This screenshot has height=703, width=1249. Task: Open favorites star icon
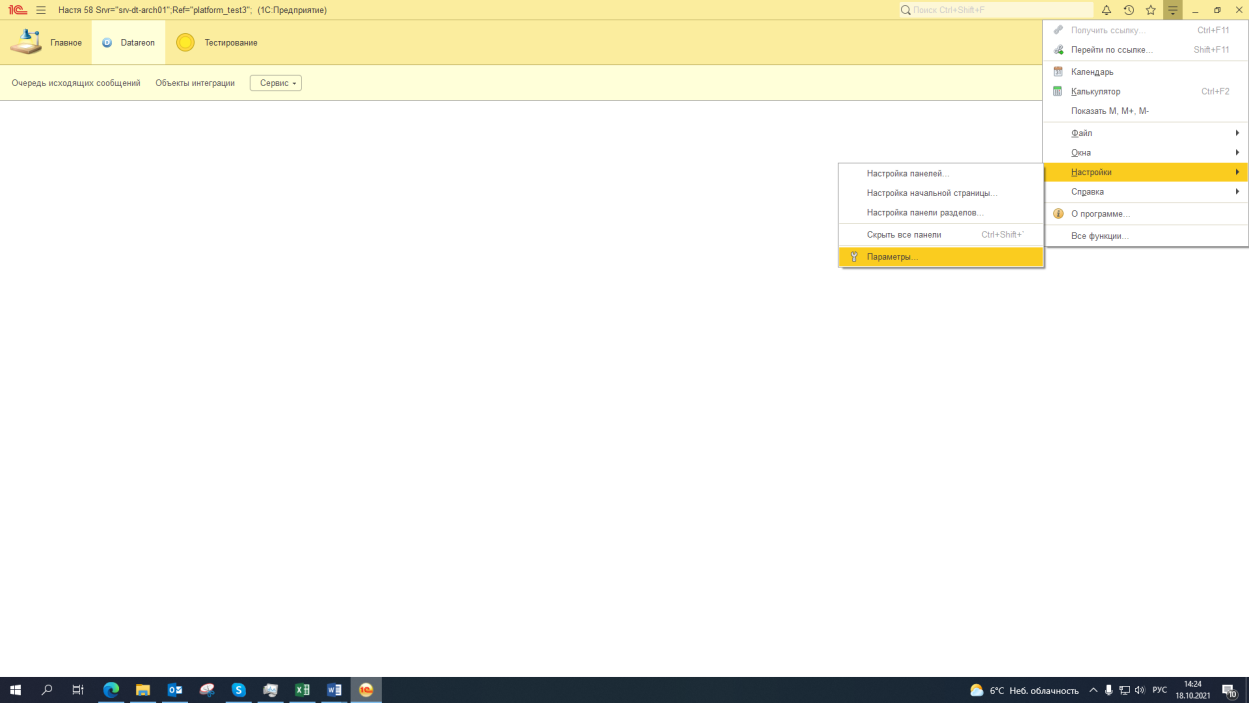(x=1150, y=10)
